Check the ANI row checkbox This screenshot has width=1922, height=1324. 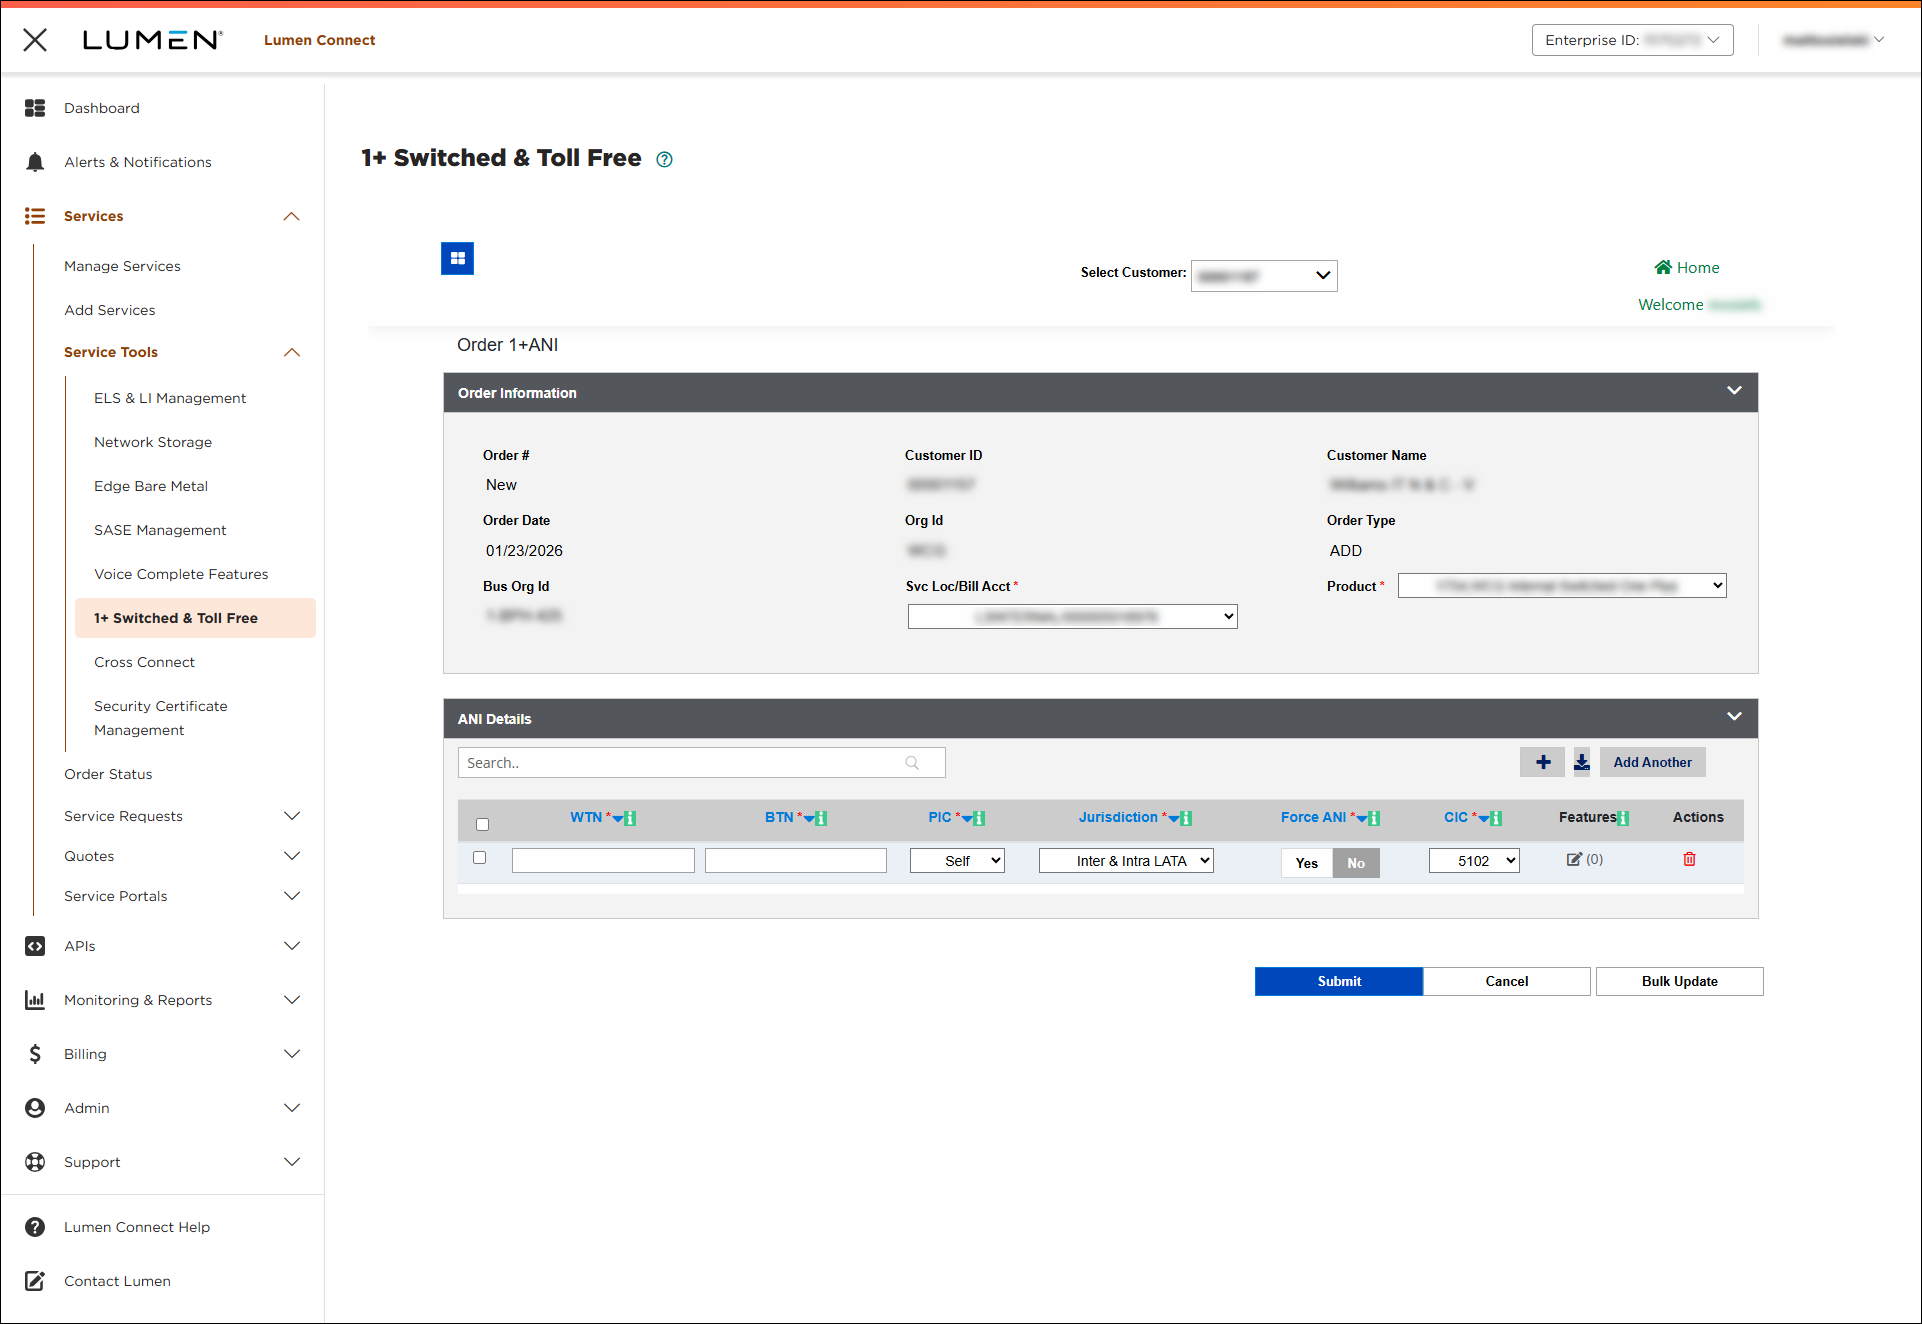[480, 857]
